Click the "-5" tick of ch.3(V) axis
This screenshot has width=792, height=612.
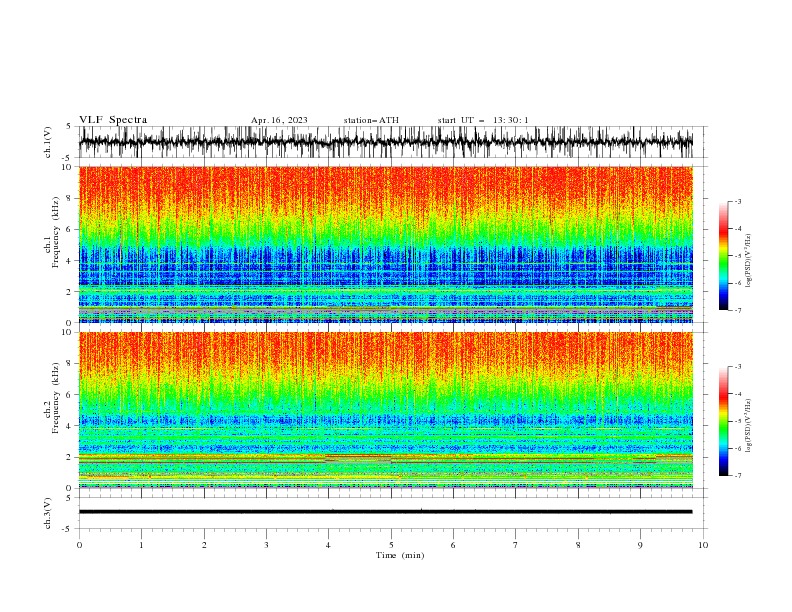point(68,529)
